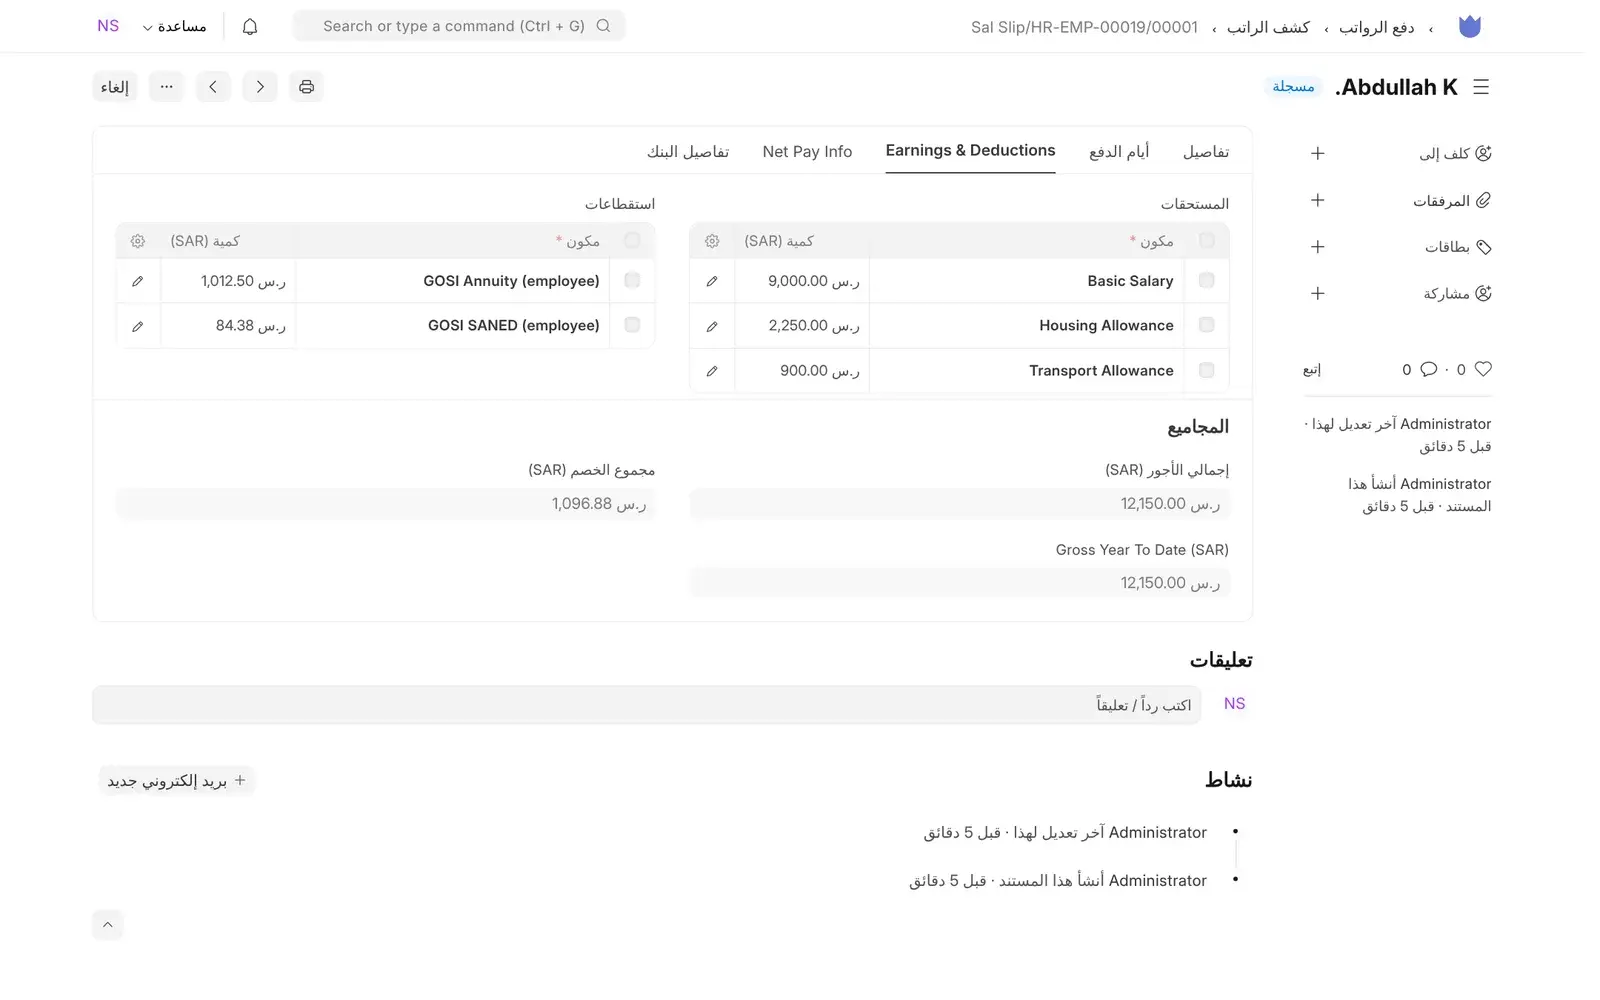The image size is (1600, 1000).
Task: Focus the search command bar
Action: (459, 26)
